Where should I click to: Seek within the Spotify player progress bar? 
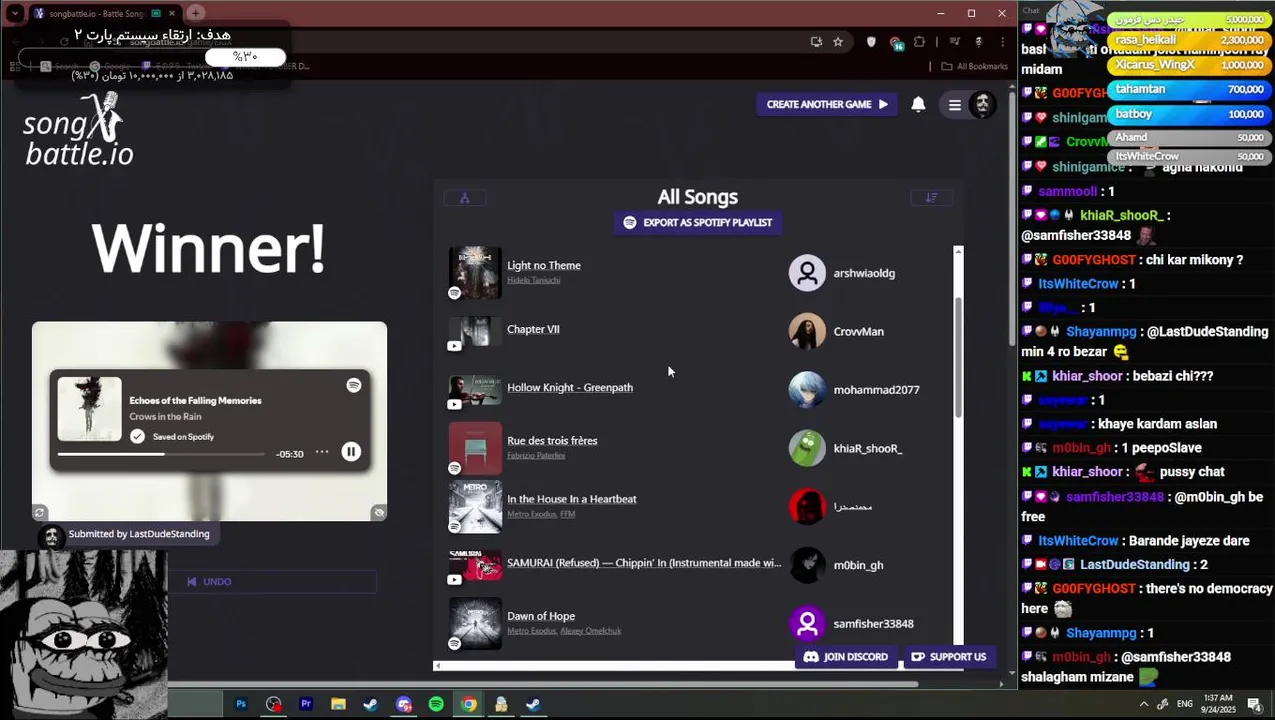click(161, 454)
